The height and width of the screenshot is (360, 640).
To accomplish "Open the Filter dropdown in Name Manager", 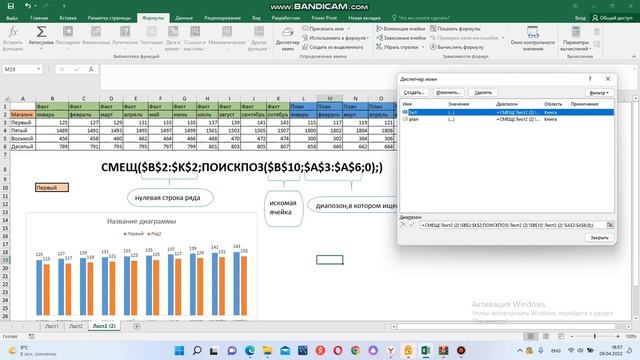I will [599, 93].
